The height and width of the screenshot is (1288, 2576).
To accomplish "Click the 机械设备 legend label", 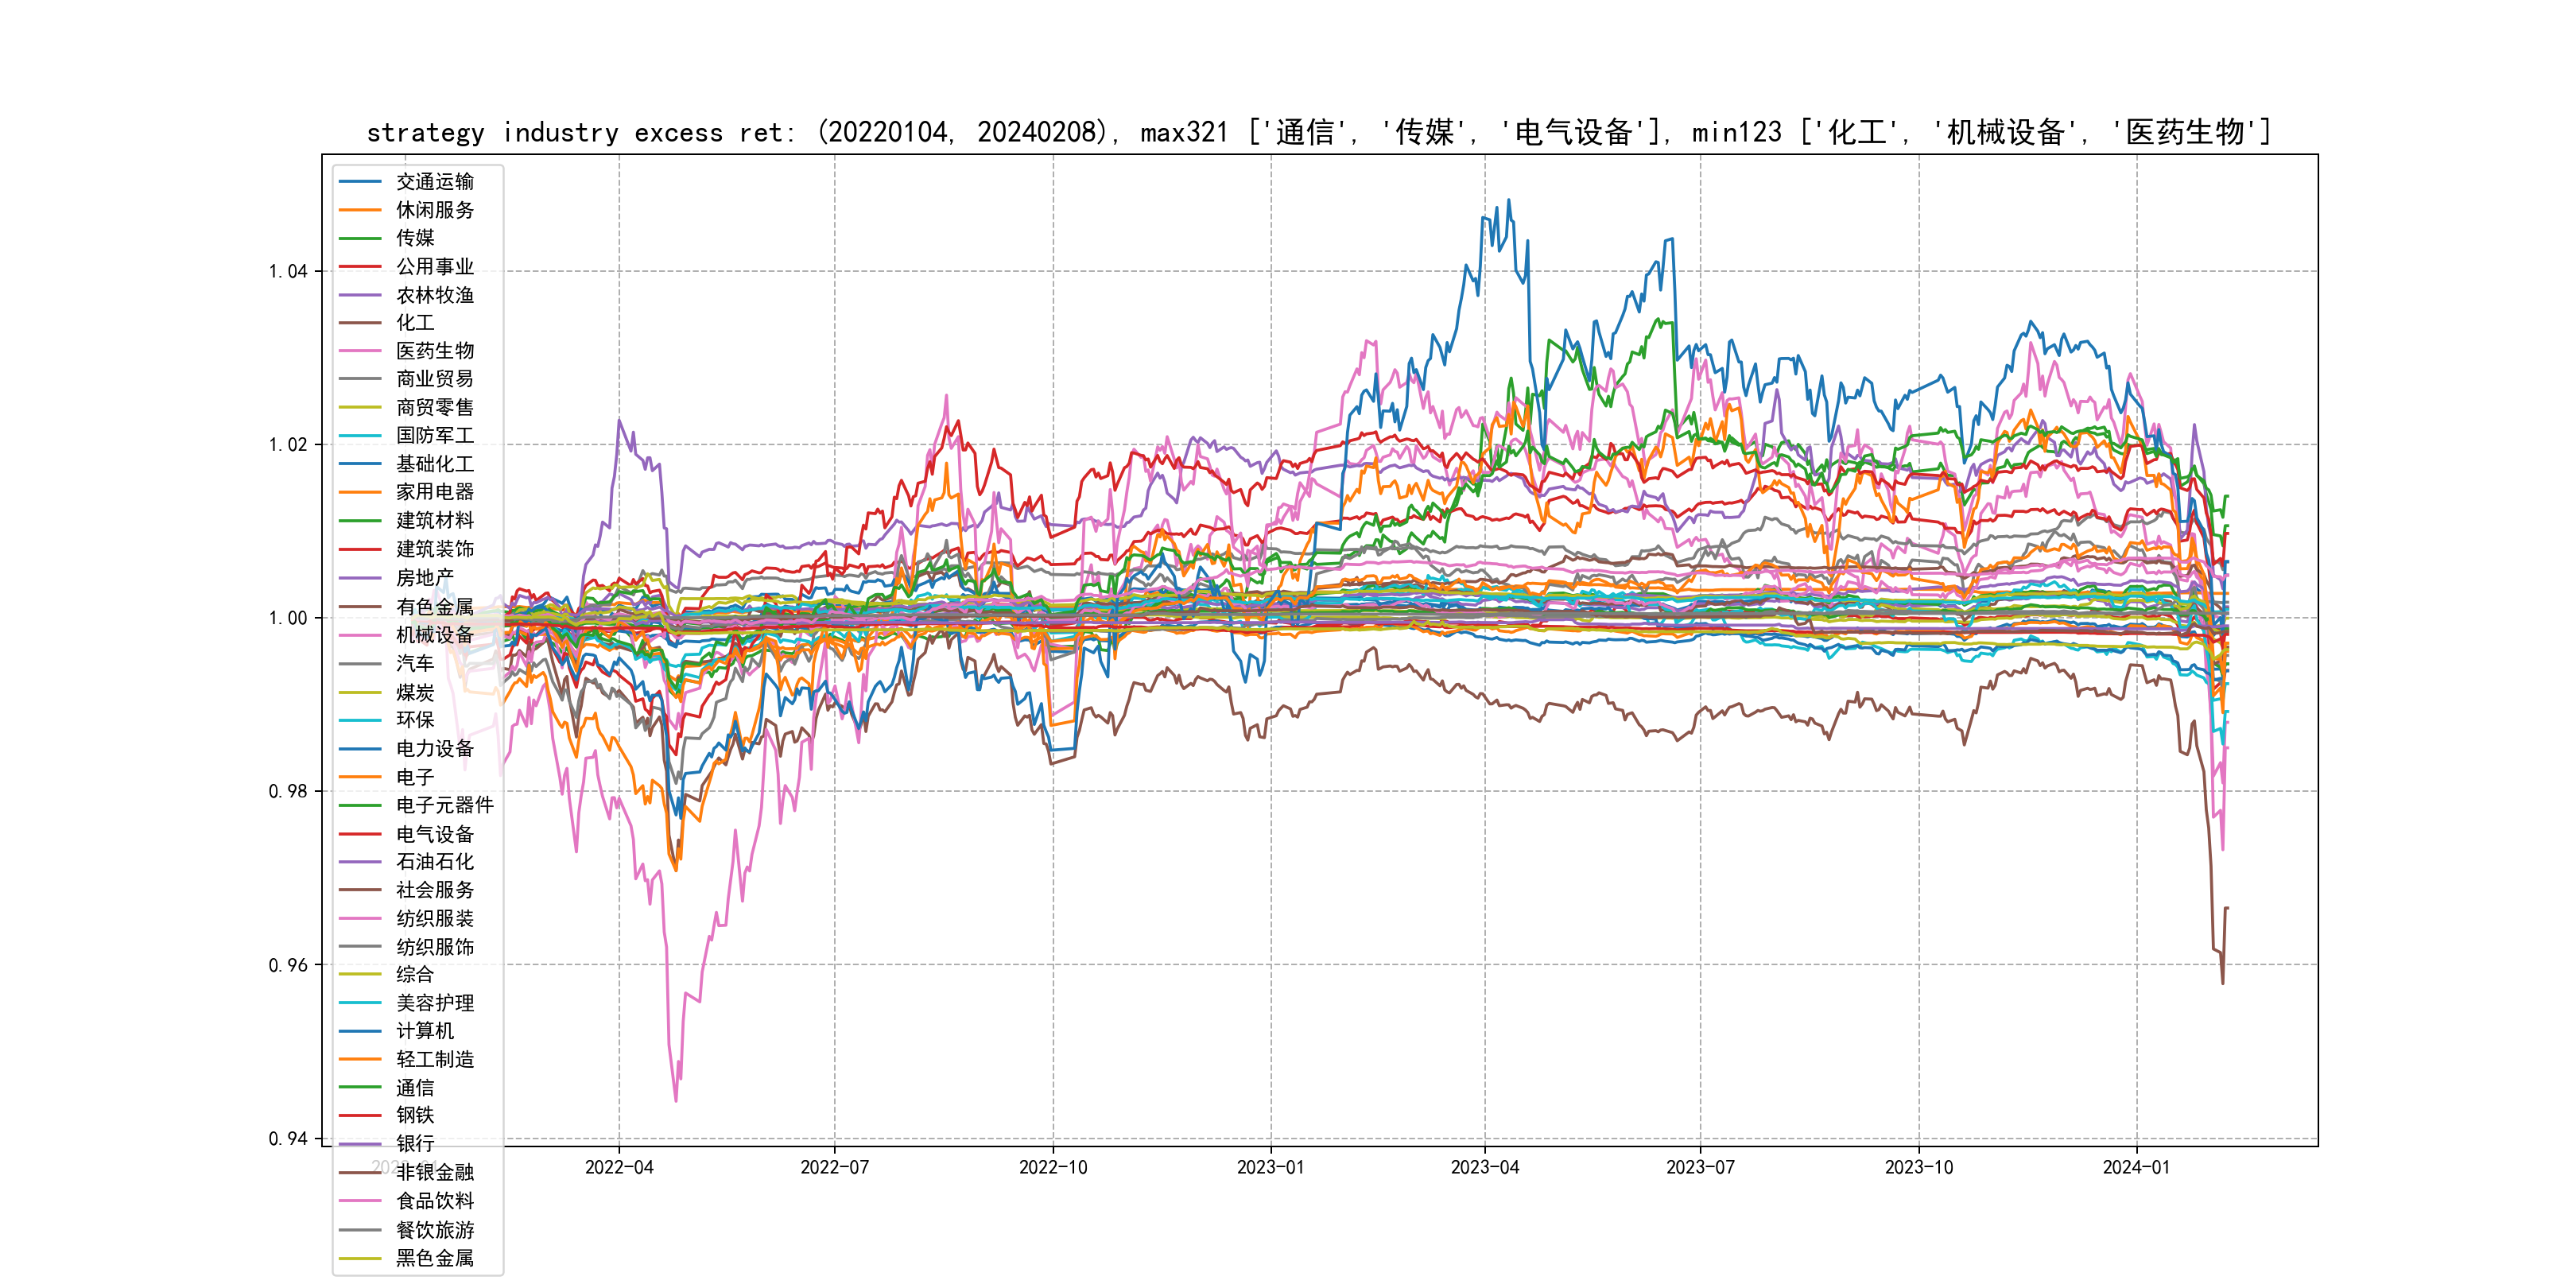I will [435, 635].
